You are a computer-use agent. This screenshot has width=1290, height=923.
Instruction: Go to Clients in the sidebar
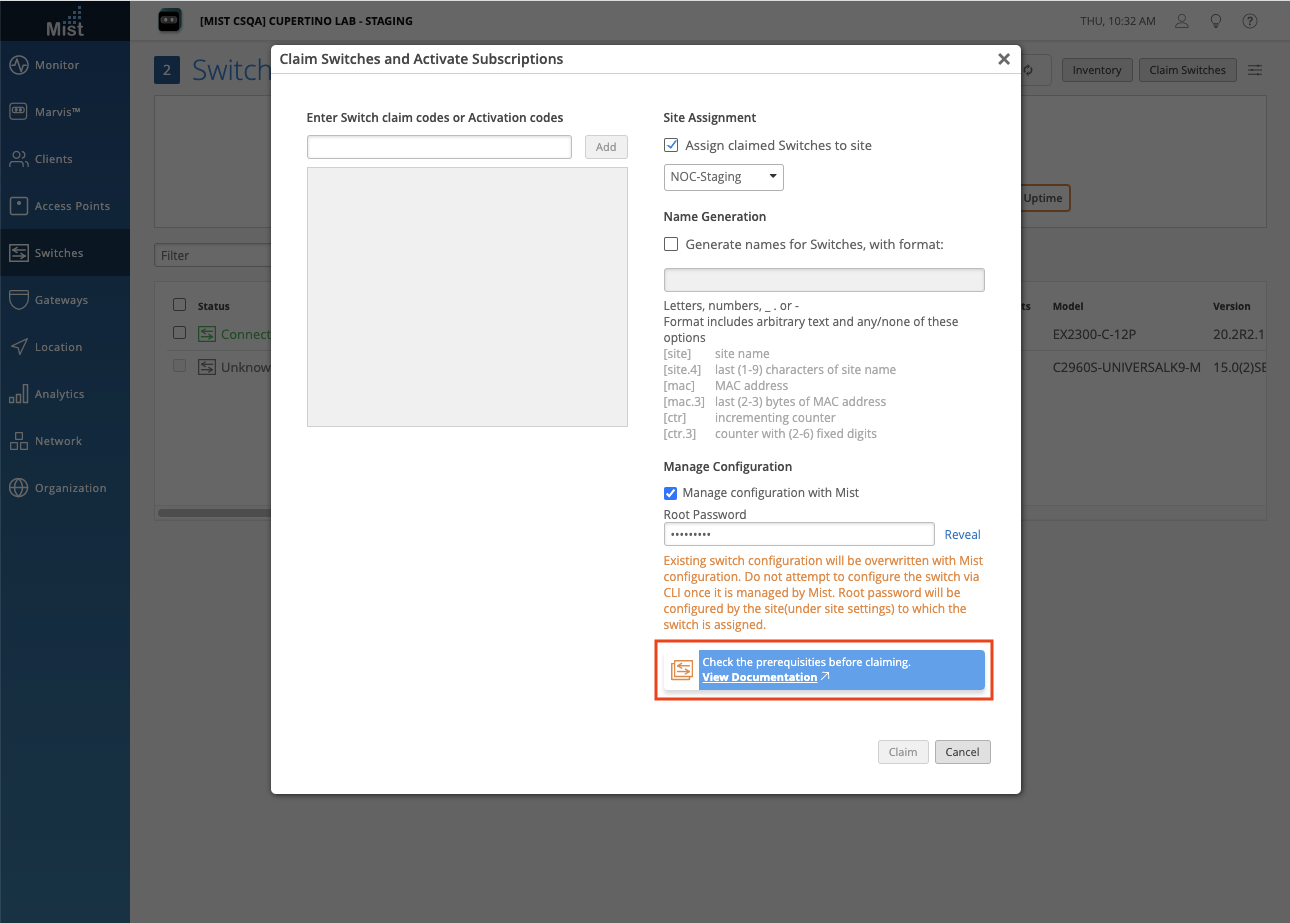[65, 159]
